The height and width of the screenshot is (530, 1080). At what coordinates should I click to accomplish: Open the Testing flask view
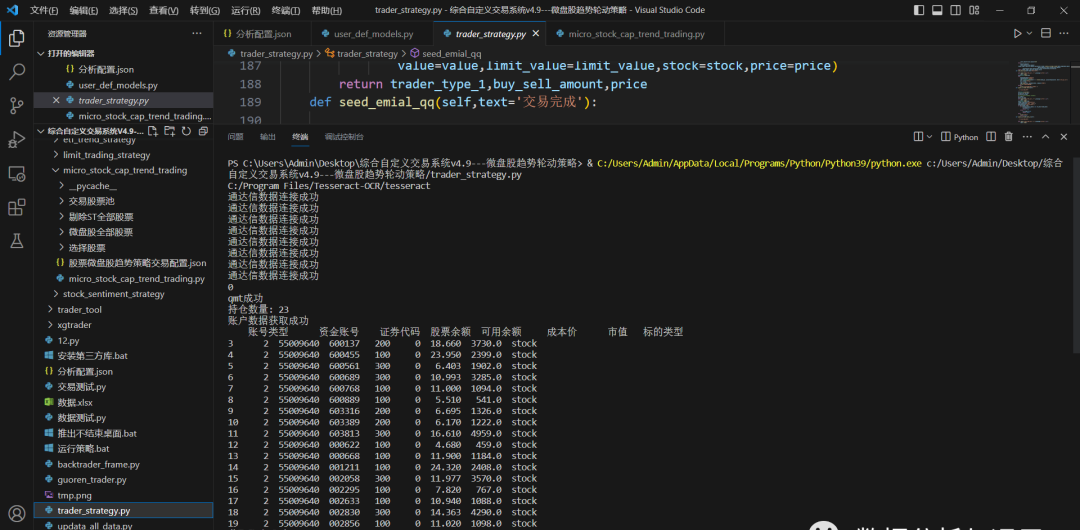coord(17,241)
